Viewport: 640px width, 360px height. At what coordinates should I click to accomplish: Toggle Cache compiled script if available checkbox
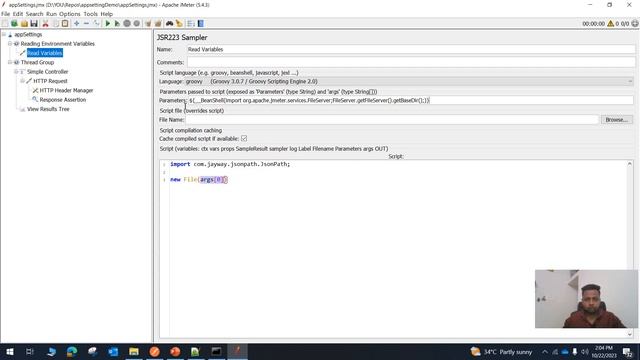(244, 139)
